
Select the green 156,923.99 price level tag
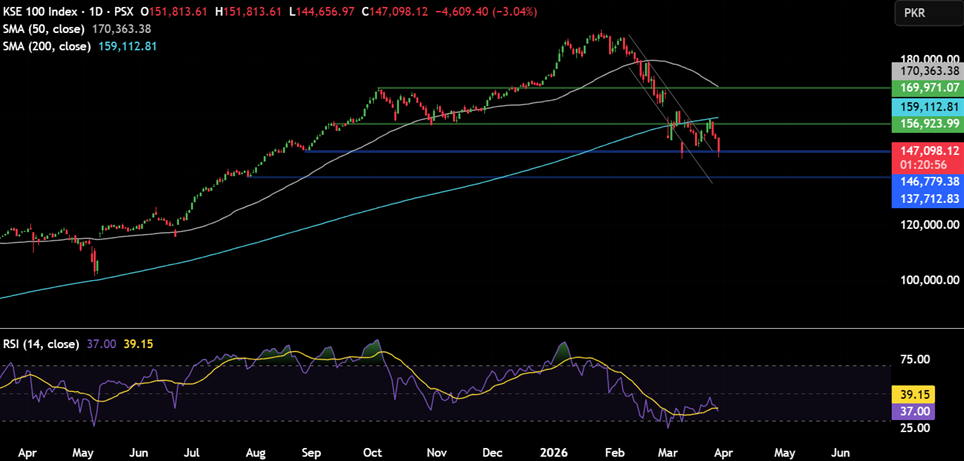point(927,124)
